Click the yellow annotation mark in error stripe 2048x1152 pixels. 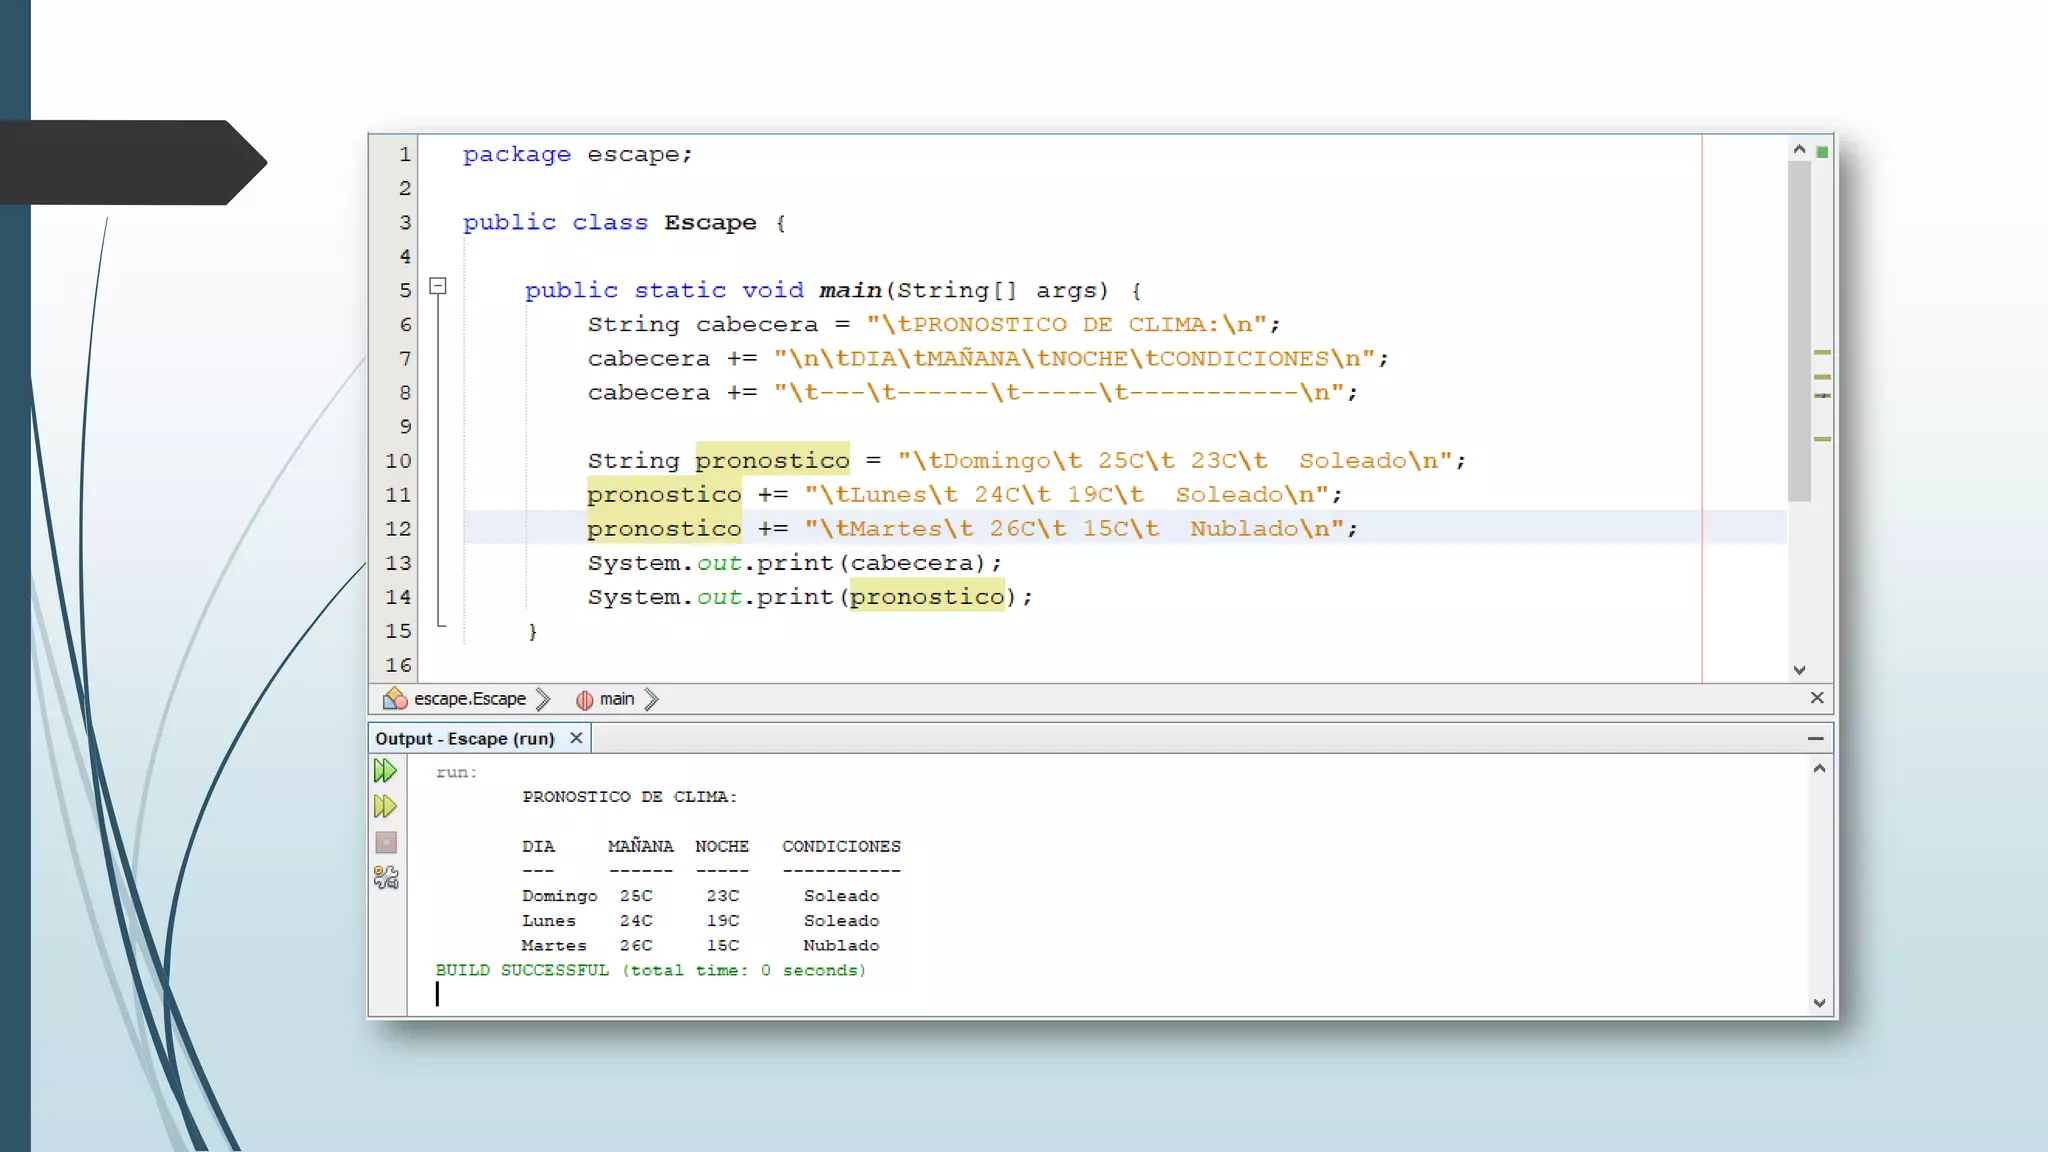tap(1822, 353)
